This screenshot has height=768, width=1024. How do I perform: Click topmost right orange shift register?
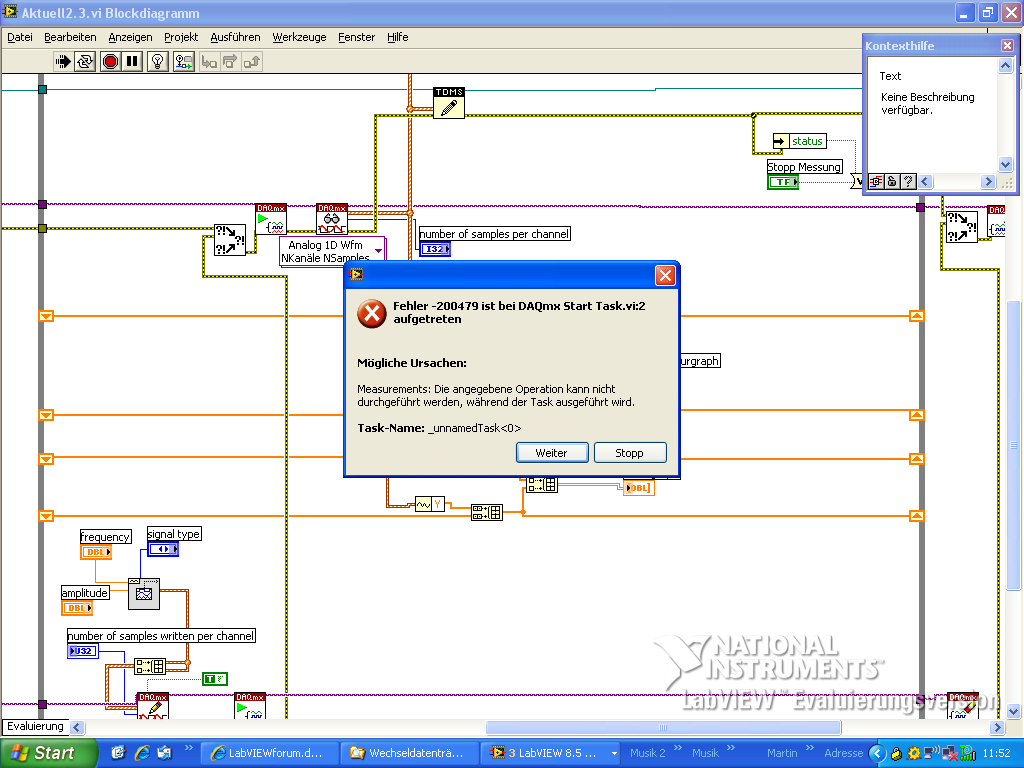click(x=917, y=316)
